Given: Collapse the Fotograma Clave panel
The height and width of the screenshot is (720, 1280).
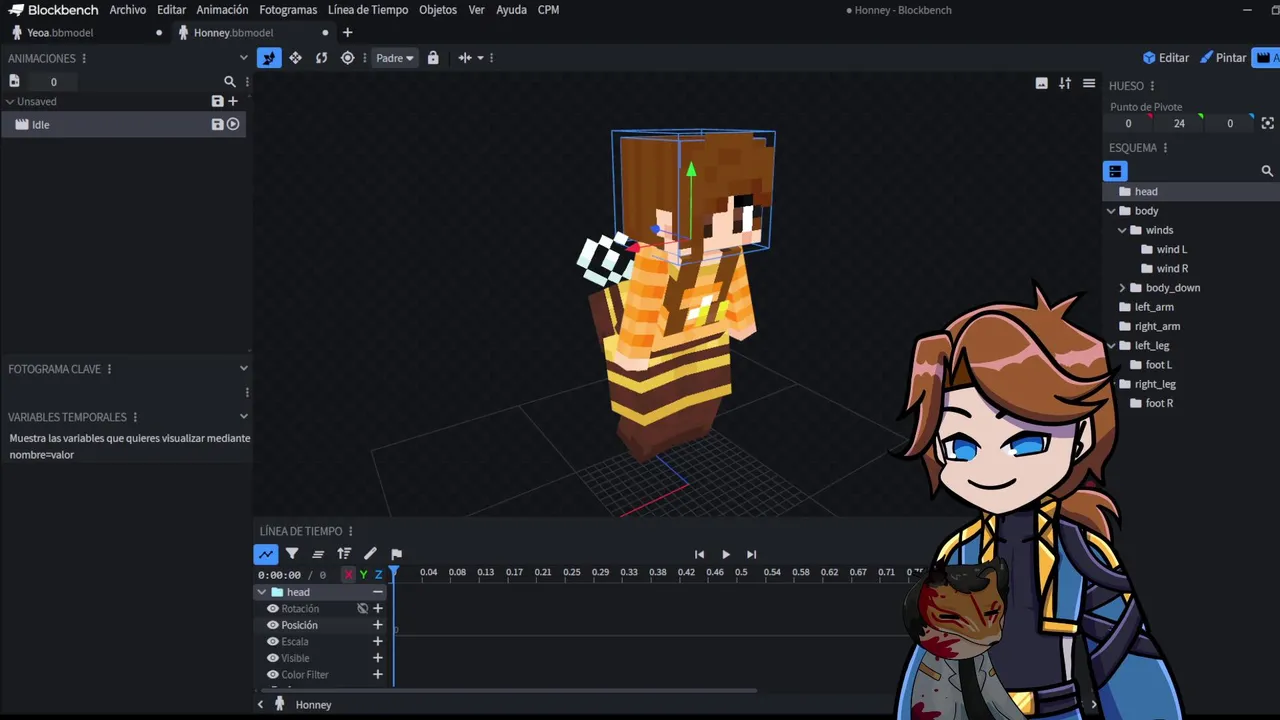Looking at the screenshot, I should click(243, 369).
